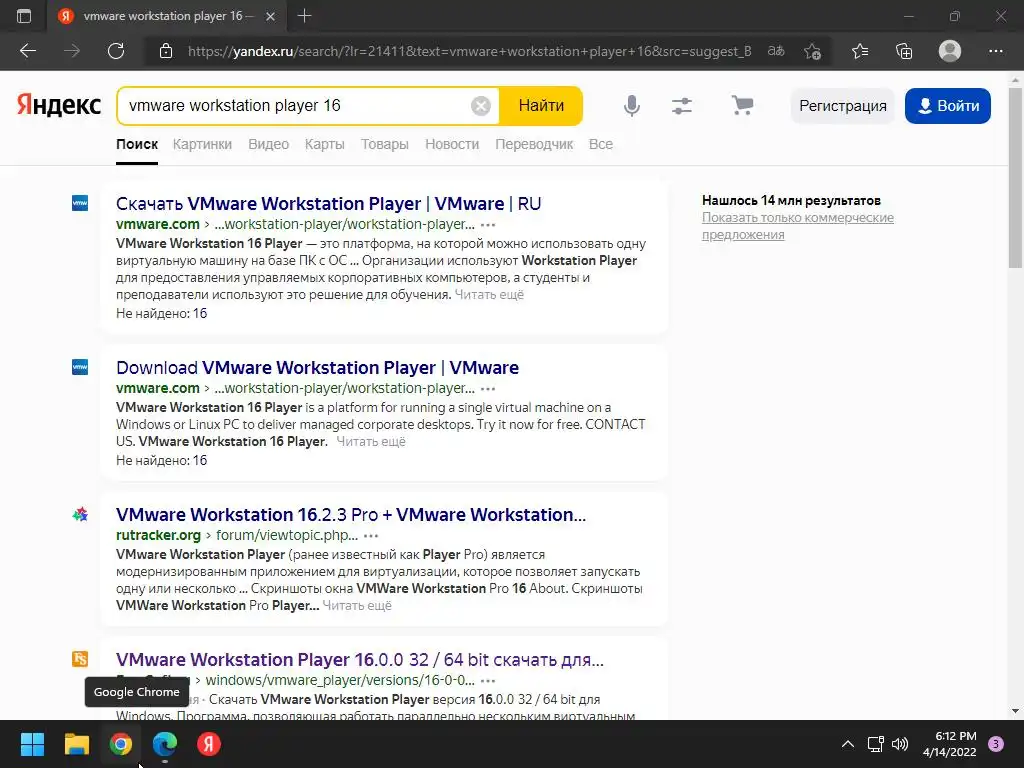The height and width of the screenshot is (768, 1024).
Task: Go back to previous page
Action: coord(27,51)
